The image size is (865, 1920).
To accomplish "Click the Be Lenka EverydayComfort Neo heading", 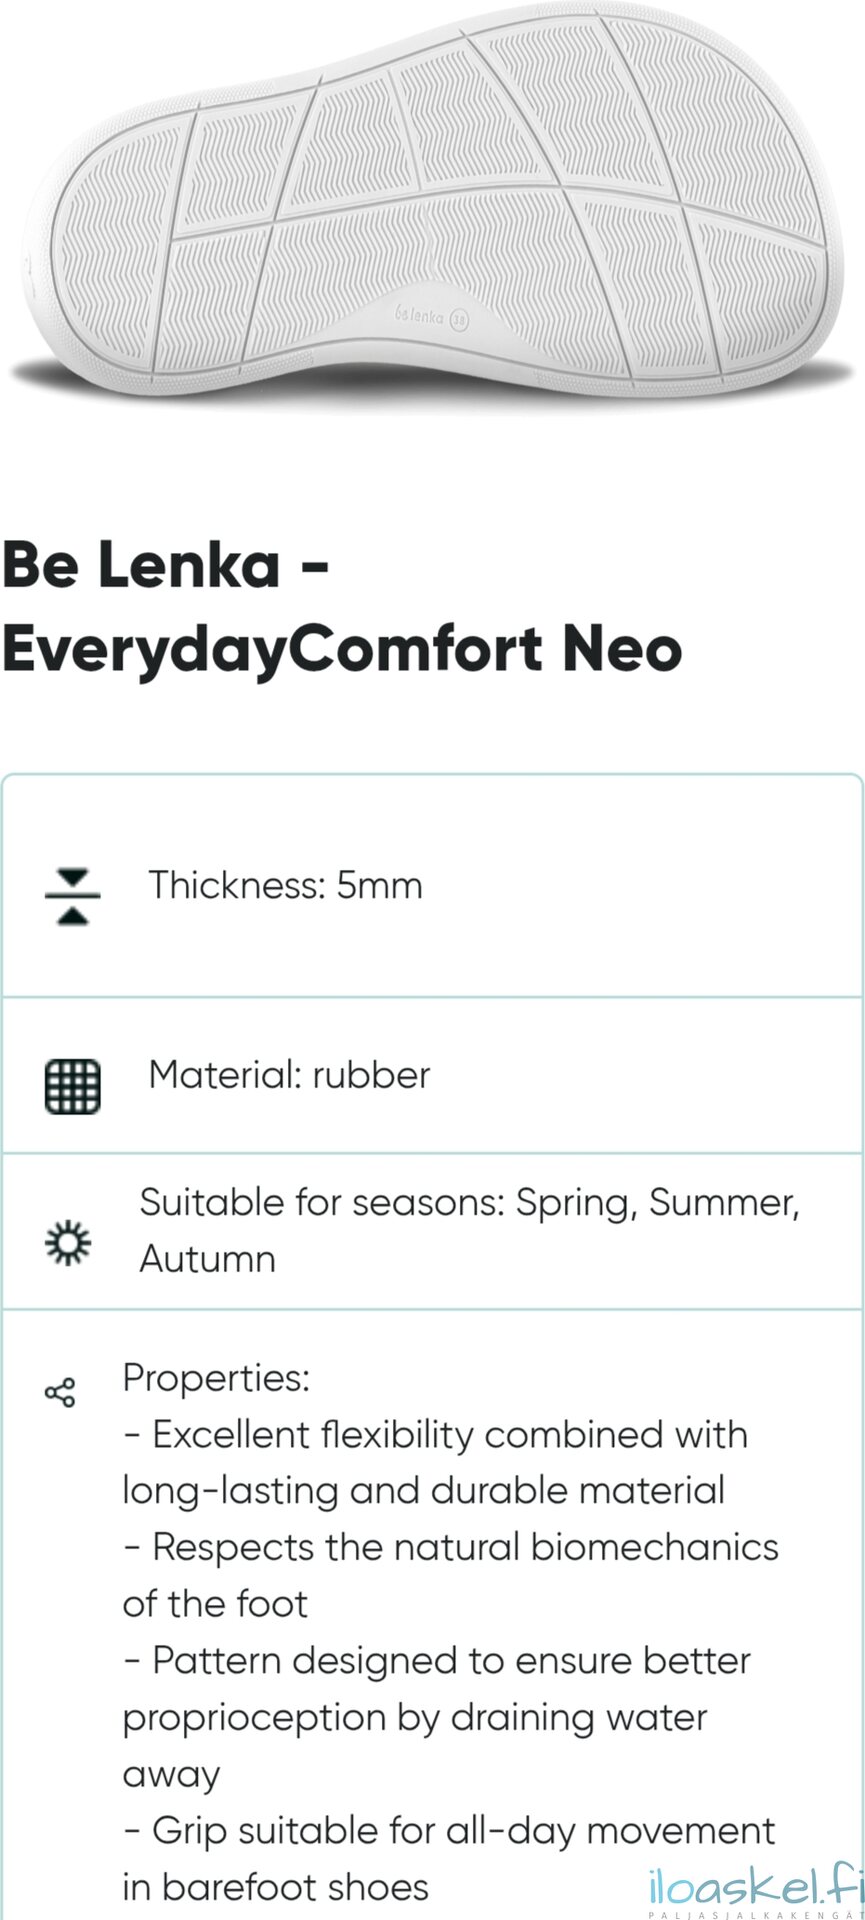I will [x=342, y=606].
